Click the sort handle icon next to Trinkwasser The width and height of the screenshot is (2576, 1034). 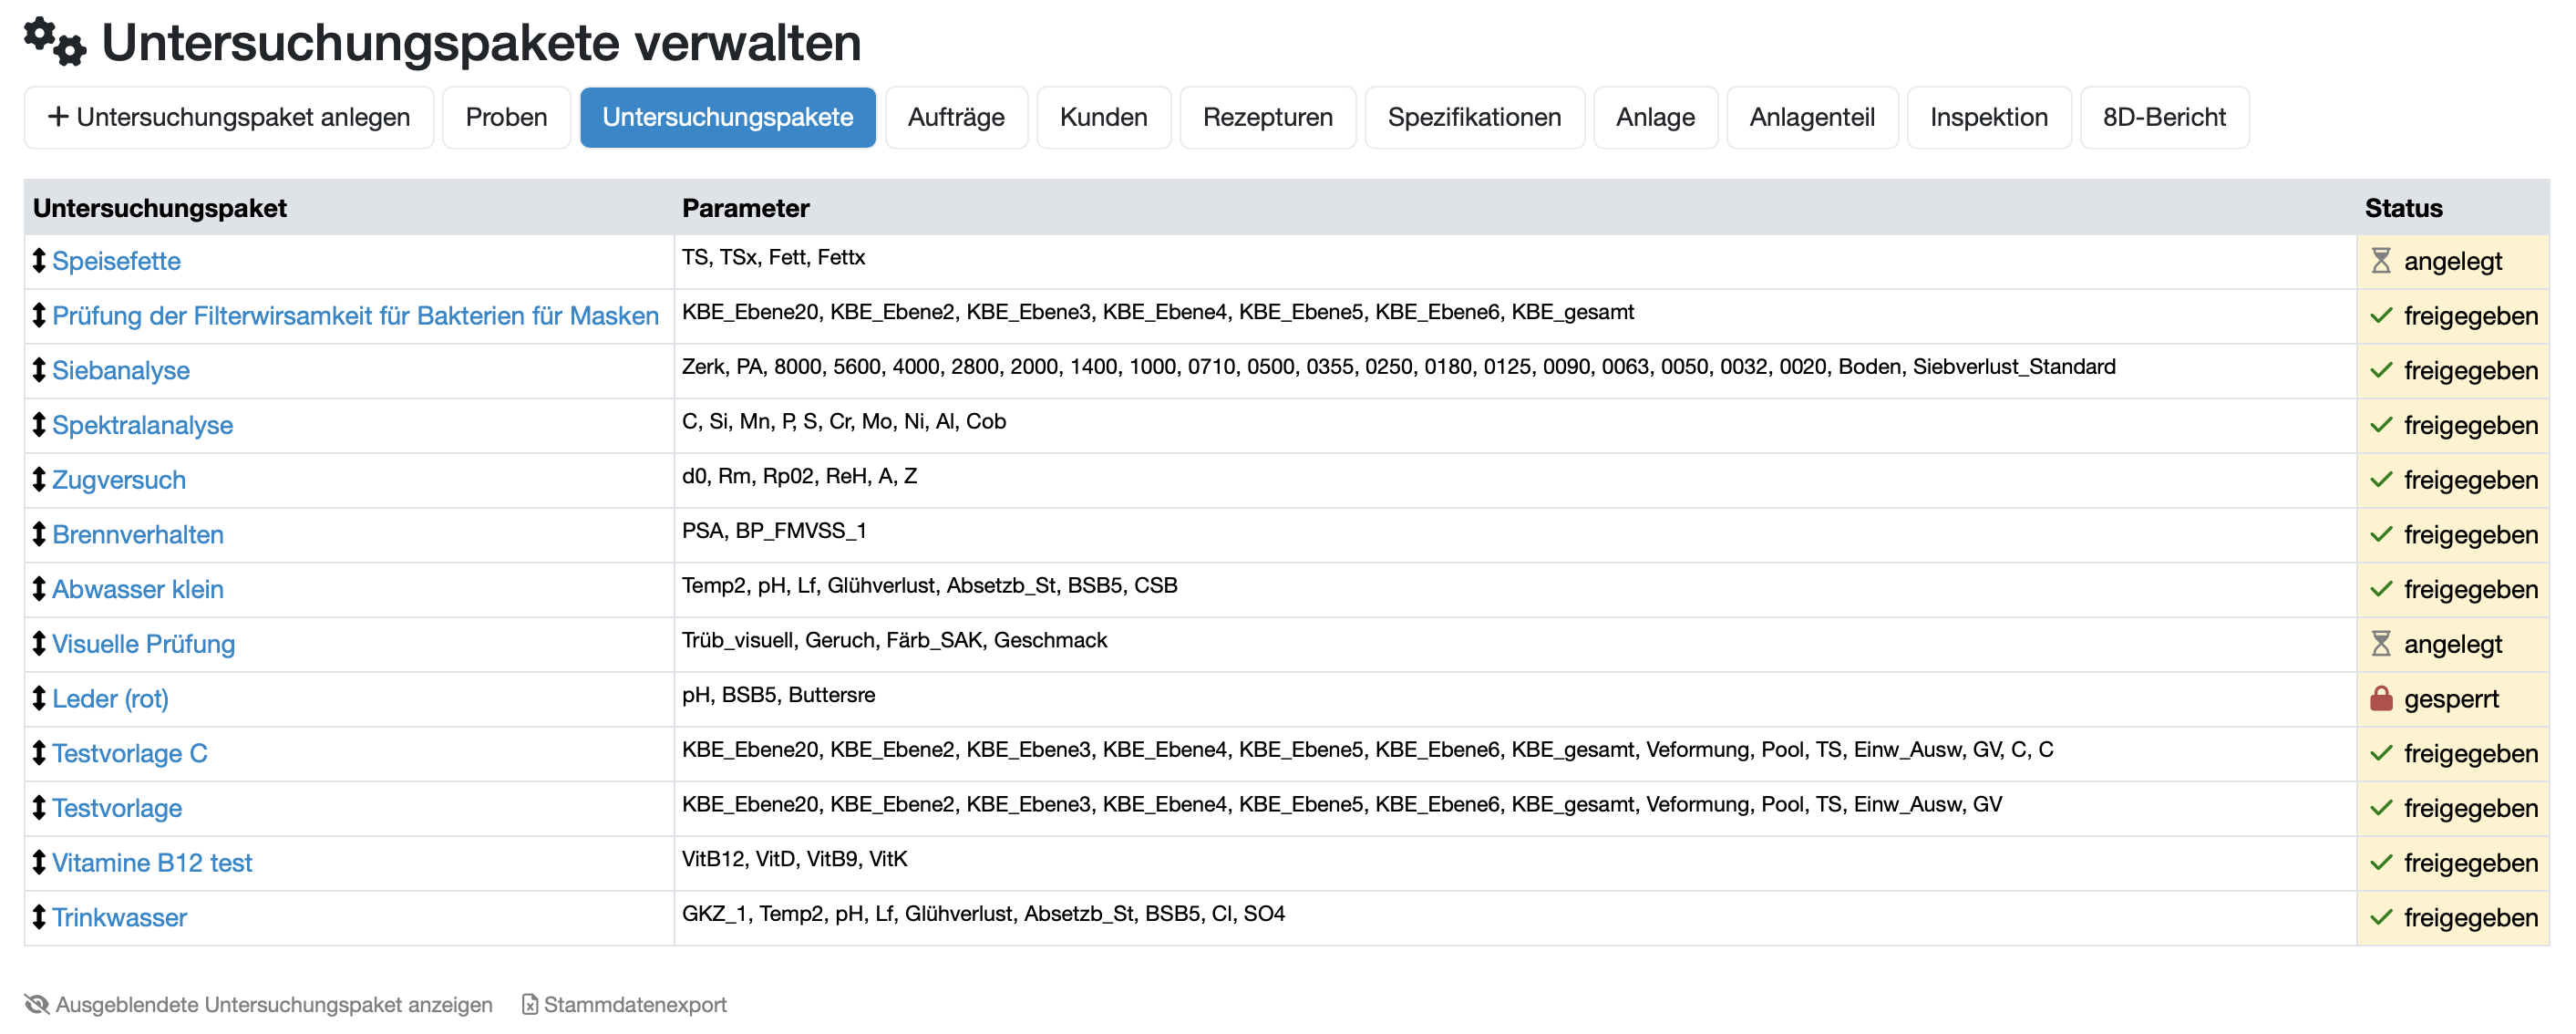click(x=39, y=917)
